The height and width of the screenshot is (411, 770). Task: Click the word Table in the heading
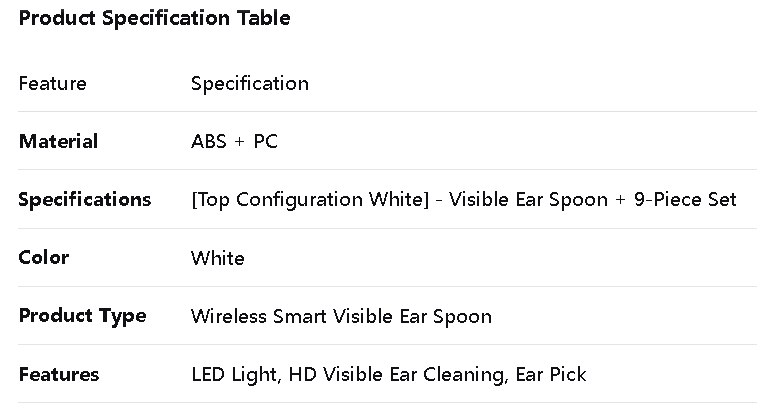pyautogui.click(x=264, y=18)
